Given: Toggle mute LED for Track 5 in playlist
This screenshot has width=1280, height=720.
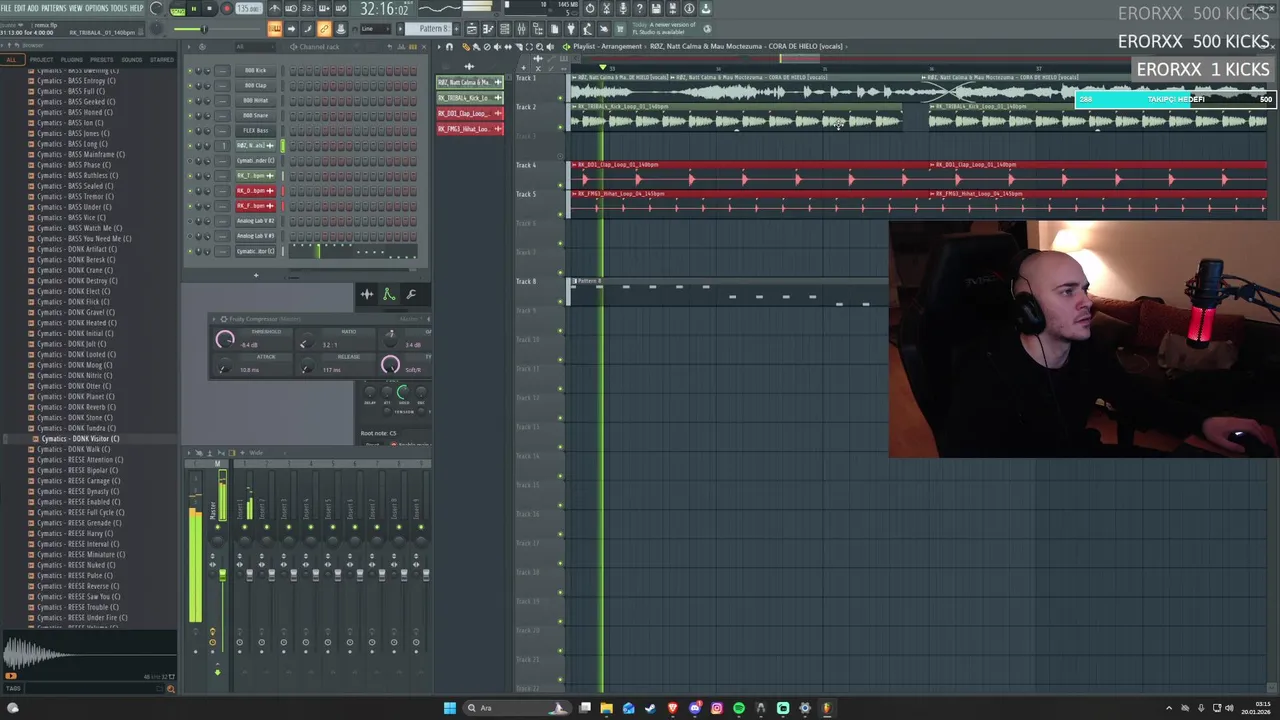Looking at the screenshot, I should pyautogui.click(x=560, y=214).
